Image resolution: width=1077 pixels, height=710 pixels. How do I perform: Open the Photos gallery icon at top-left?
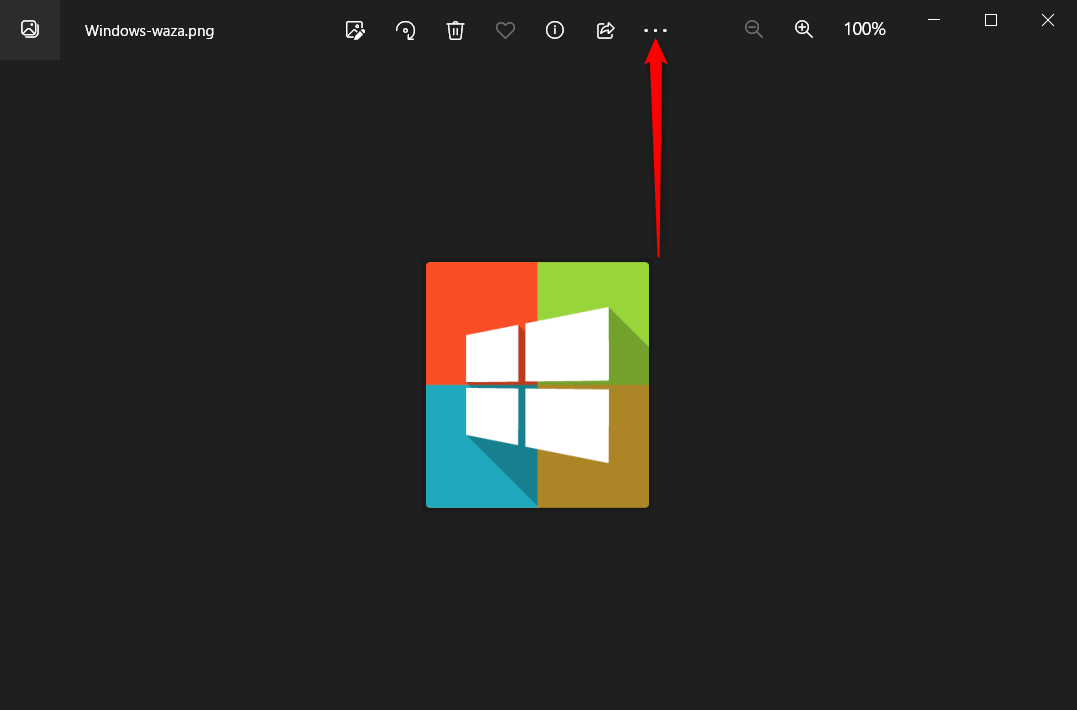coord(30,30)
